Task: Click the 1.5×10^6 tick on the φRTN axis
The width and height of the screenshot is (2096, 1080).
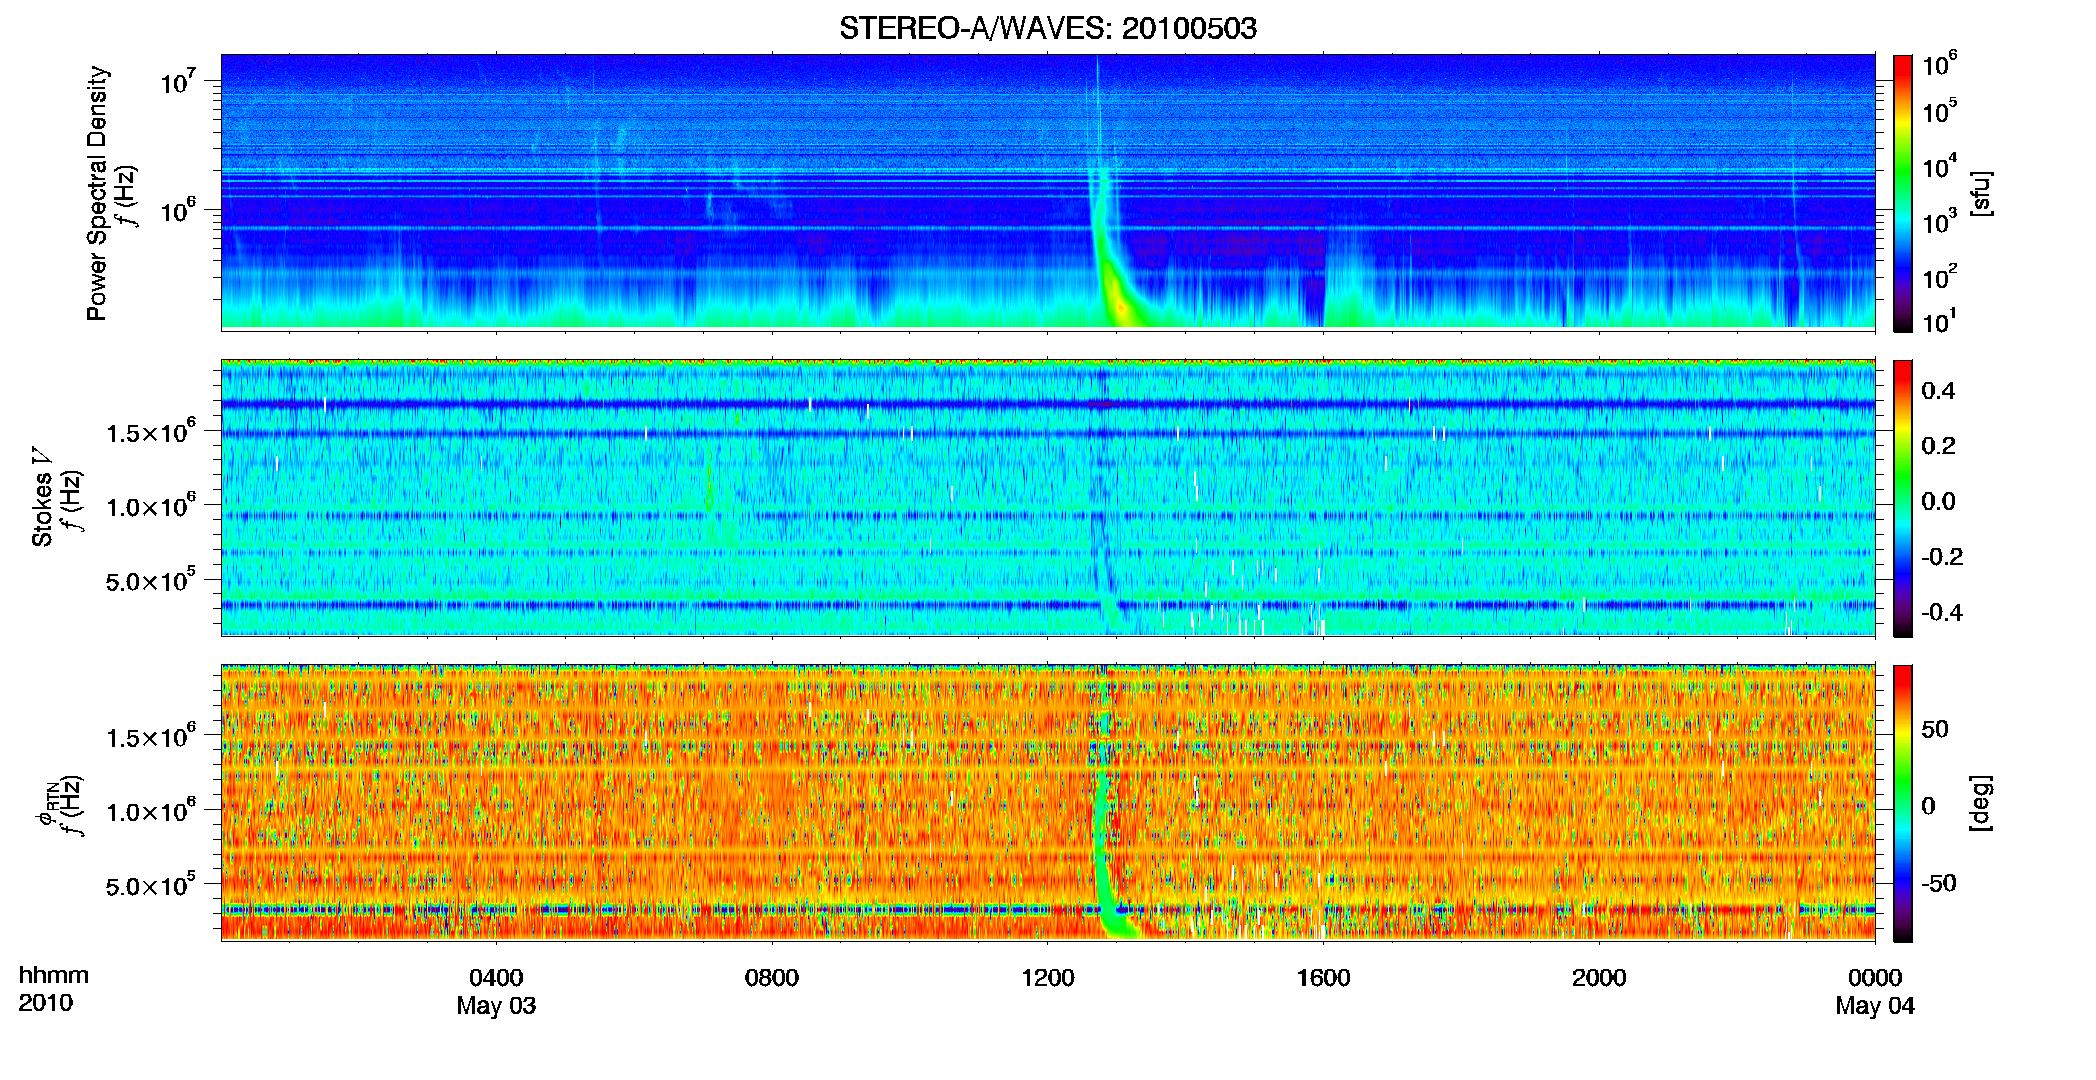Action: point(151,737)
